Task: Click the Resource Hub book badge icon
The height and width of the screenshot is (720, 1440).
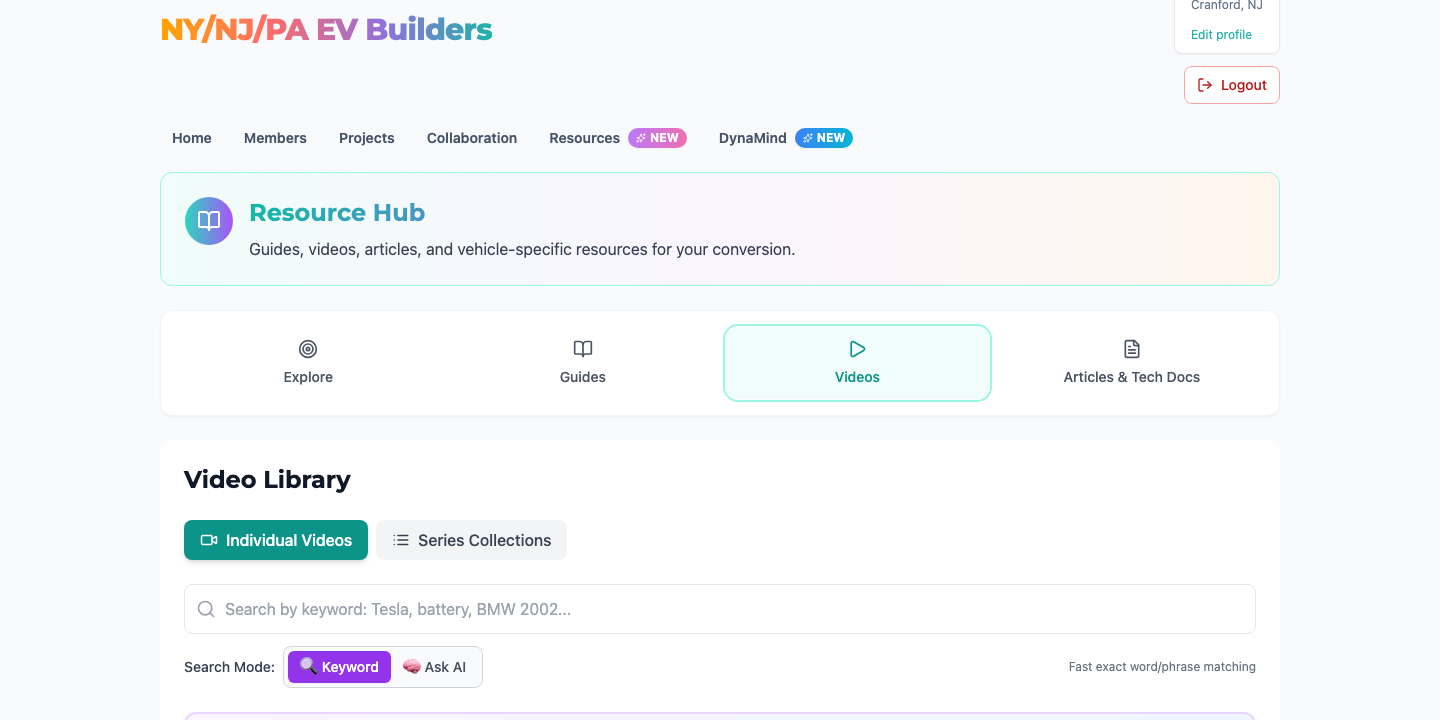Action: [208, 220]
